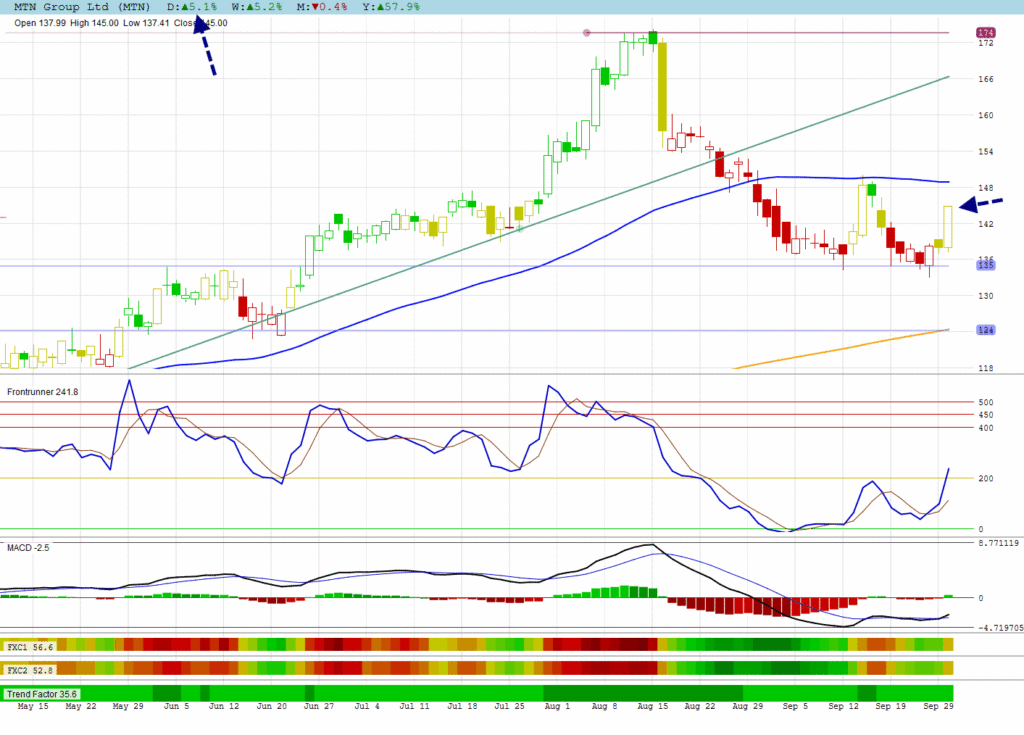
Task: Click the MTN Group Ltd chart title
Action: 69,7
